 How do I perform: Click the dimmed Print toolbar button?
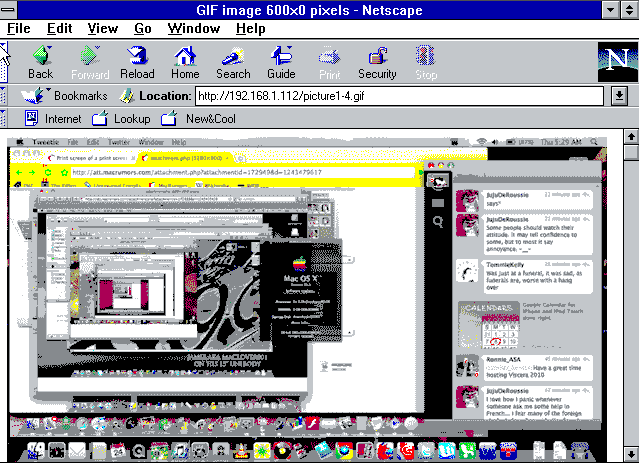(x=330, y=62)
